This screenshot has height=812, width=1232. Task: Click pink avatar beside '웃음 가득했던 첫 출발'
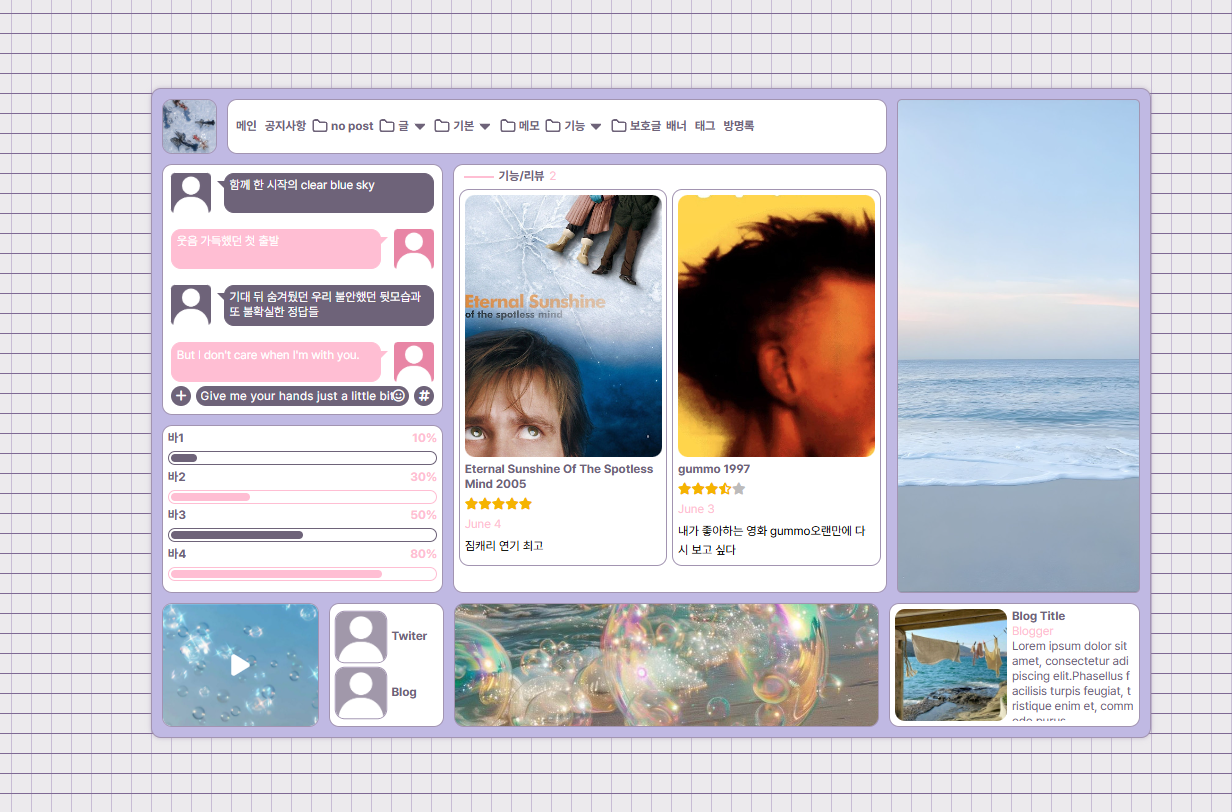point(414,249)
